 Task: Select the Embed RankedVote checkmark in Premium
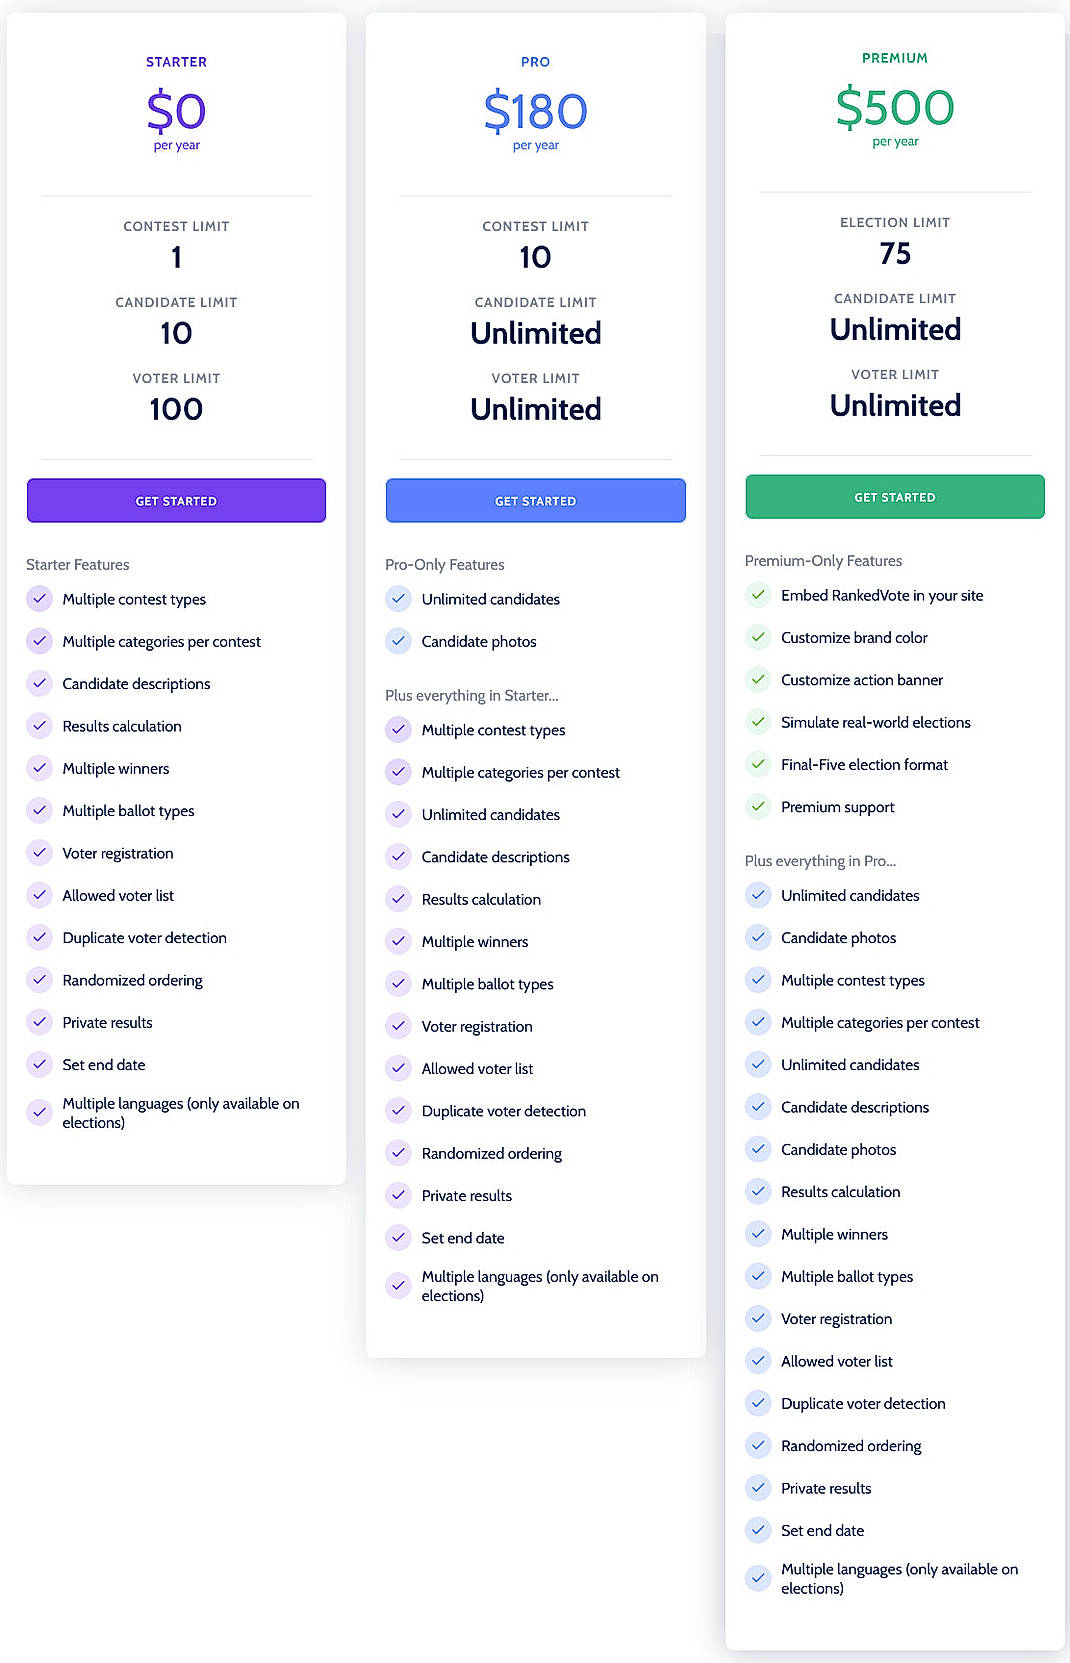(758, 594)
